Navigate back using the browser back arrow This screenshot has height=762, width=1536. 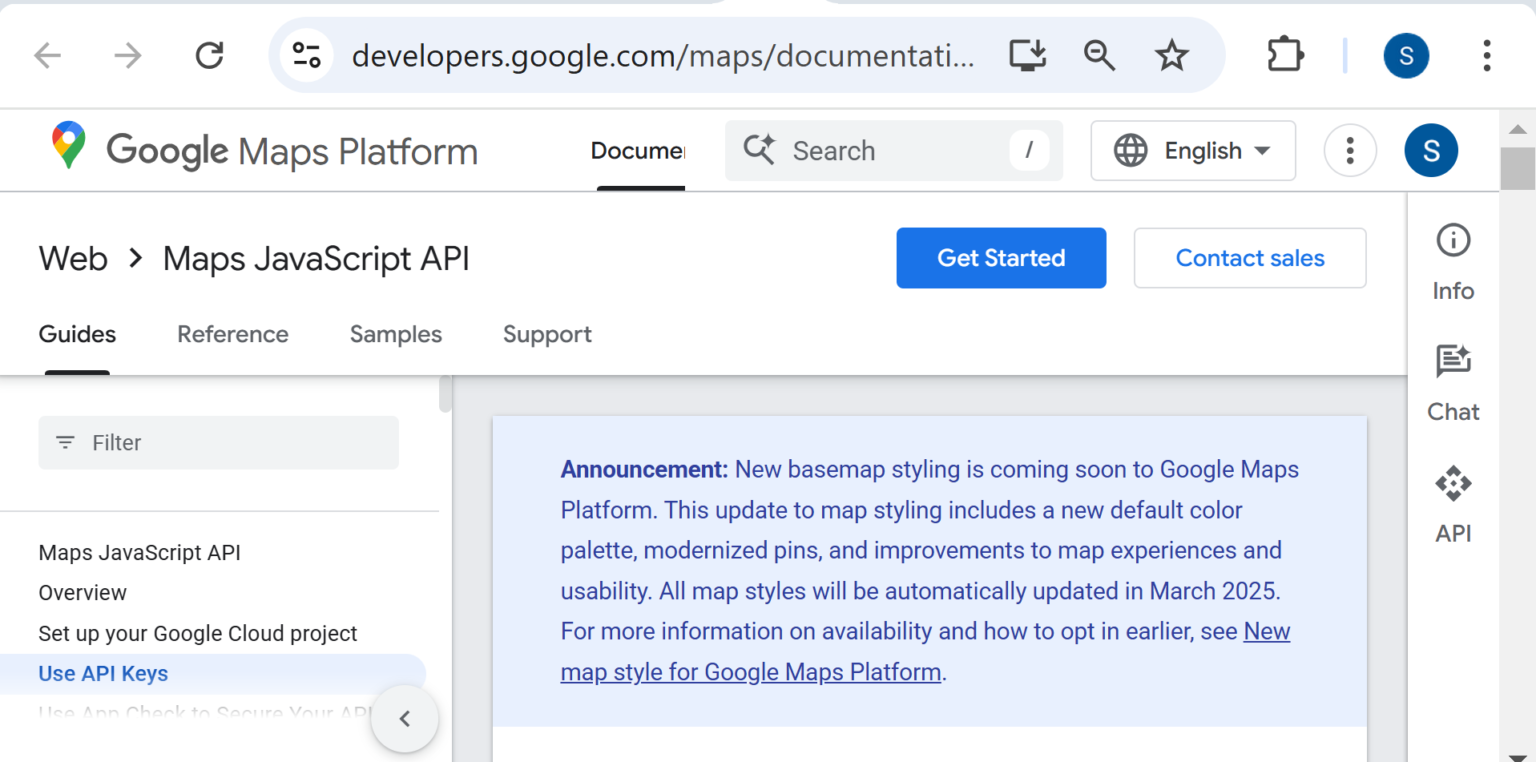tap(47, 55)
